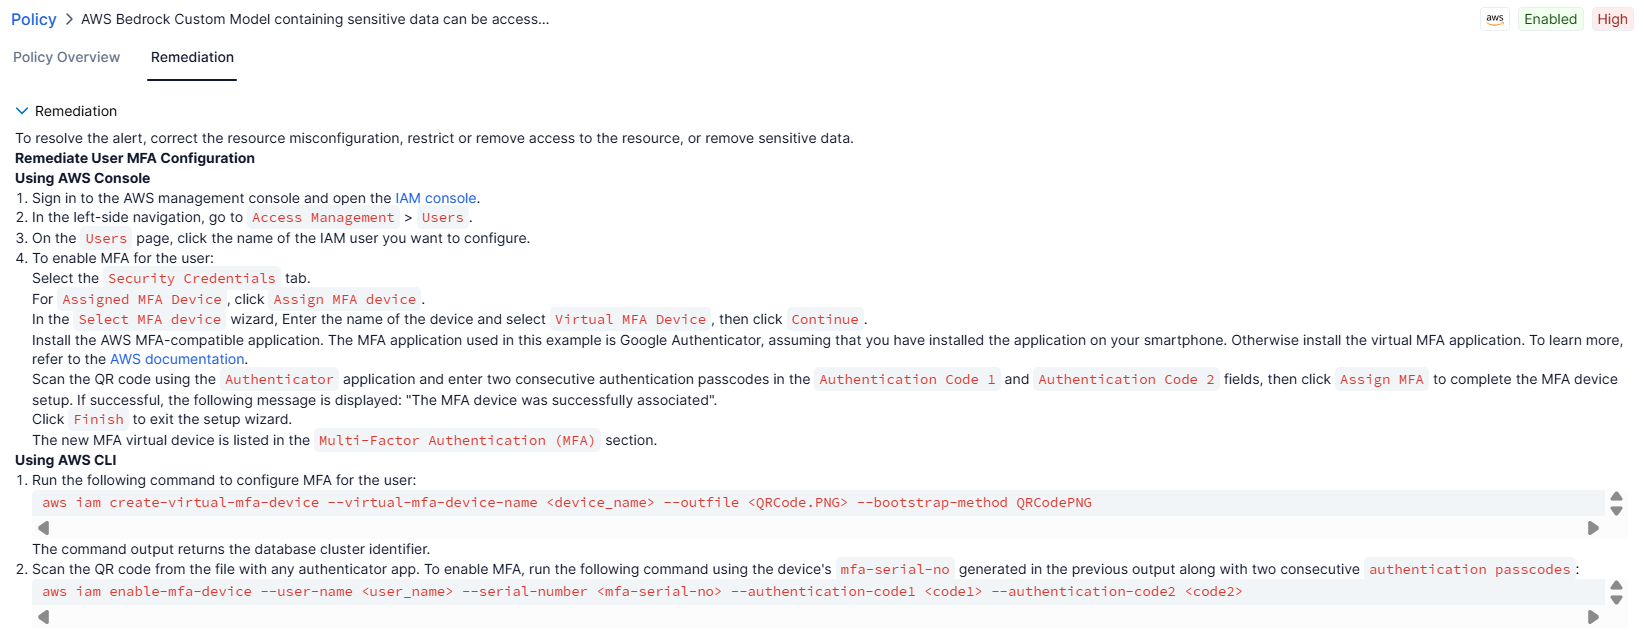The height and width of the screenshot is (631, 1644).
Task: Click the breadcrumb separator chevron
Action: coord(69,19)
